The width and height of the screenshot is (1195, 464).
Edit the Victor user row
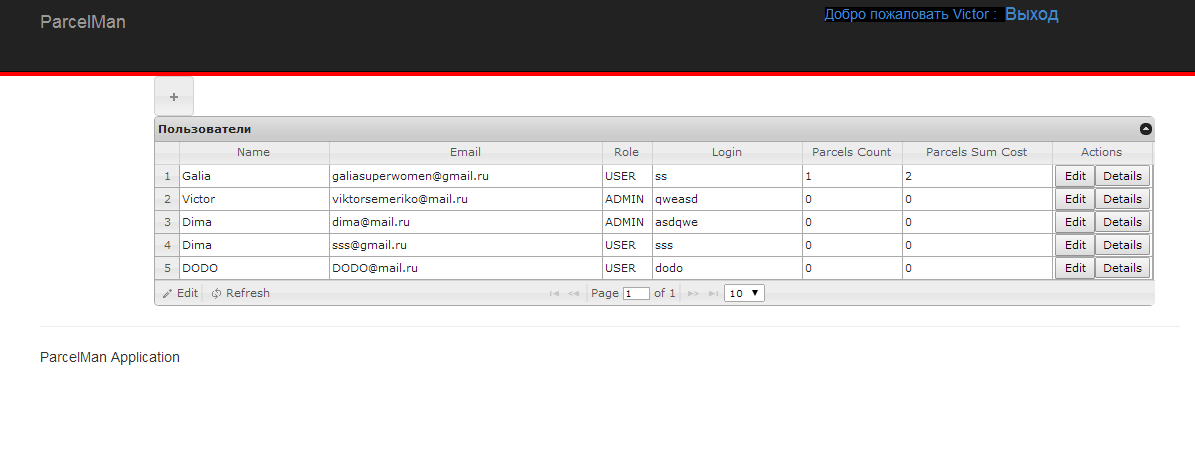[x=1075, y=199]
